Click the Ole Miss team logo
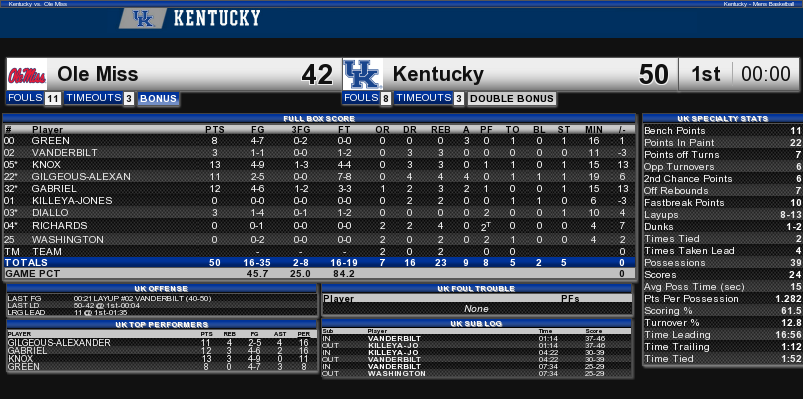Image resolution: width=803 pixels, height=399 pixels. click(27, 75)
